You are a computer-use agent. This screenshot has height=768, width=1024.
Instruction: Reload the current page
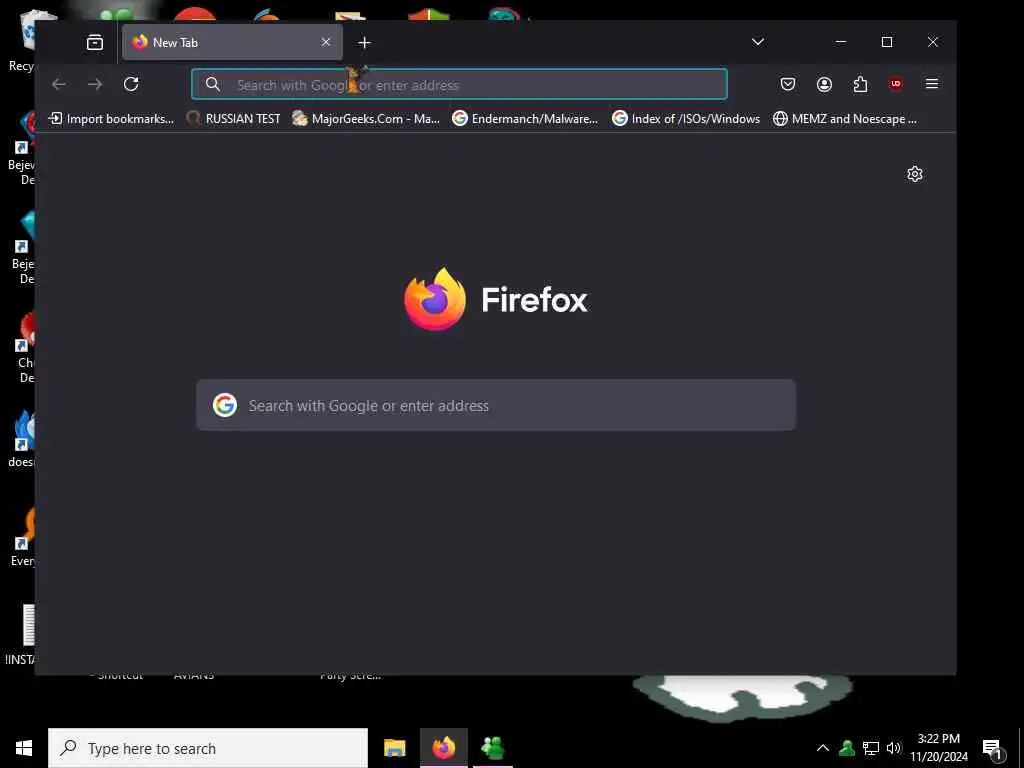[x=131, y=84]
